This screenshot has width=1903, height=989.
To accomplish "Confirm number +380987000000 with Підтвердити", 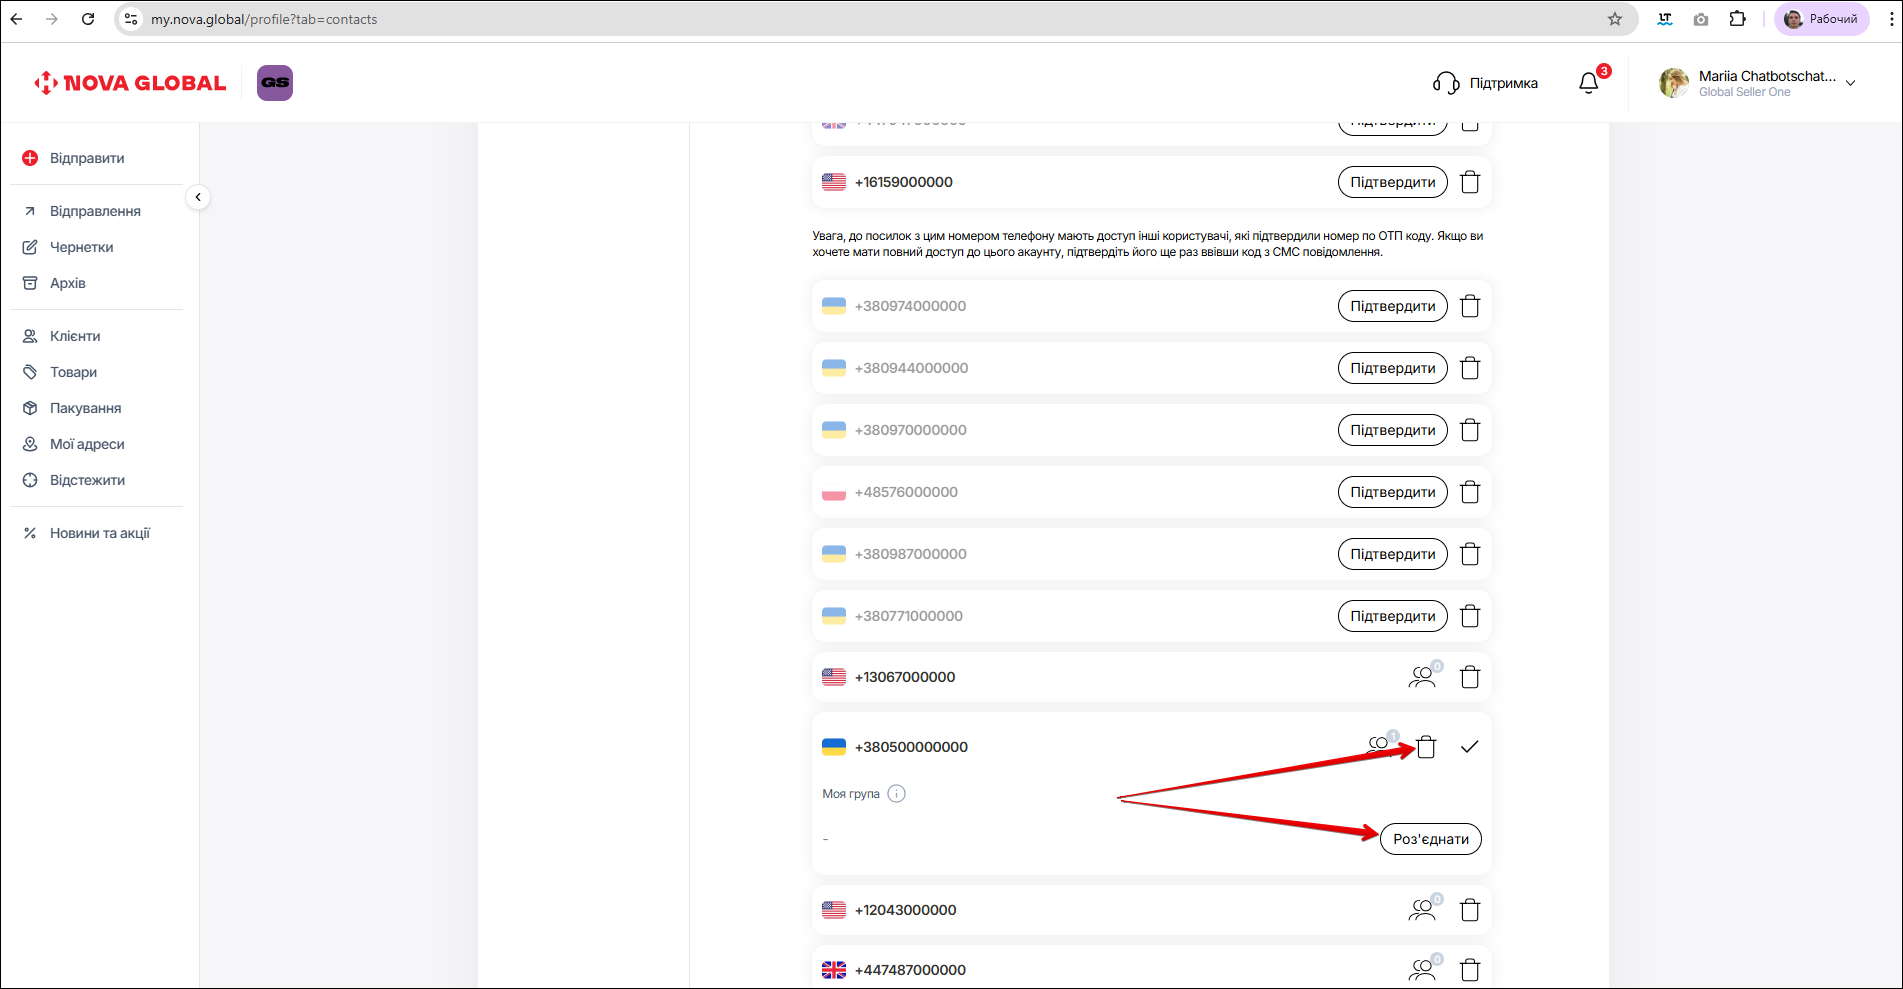I will [1392, 554].
